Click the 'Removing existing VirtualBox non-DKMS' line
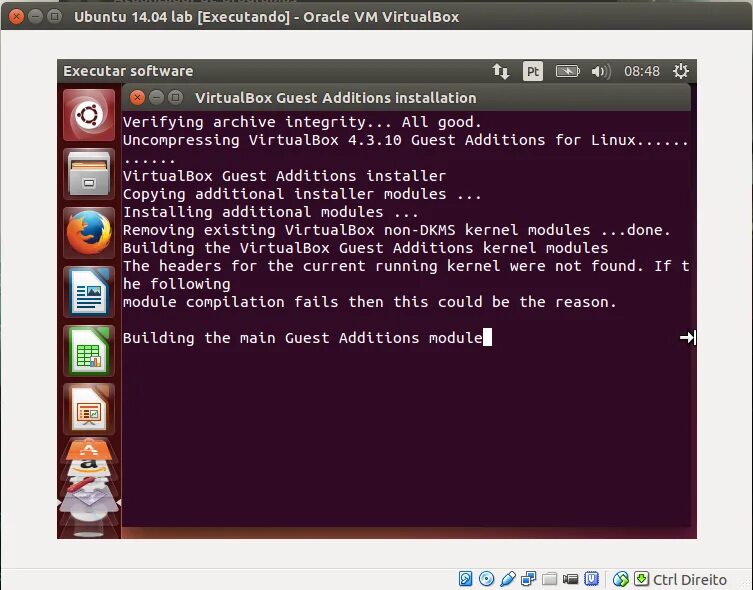 (396, 230)
